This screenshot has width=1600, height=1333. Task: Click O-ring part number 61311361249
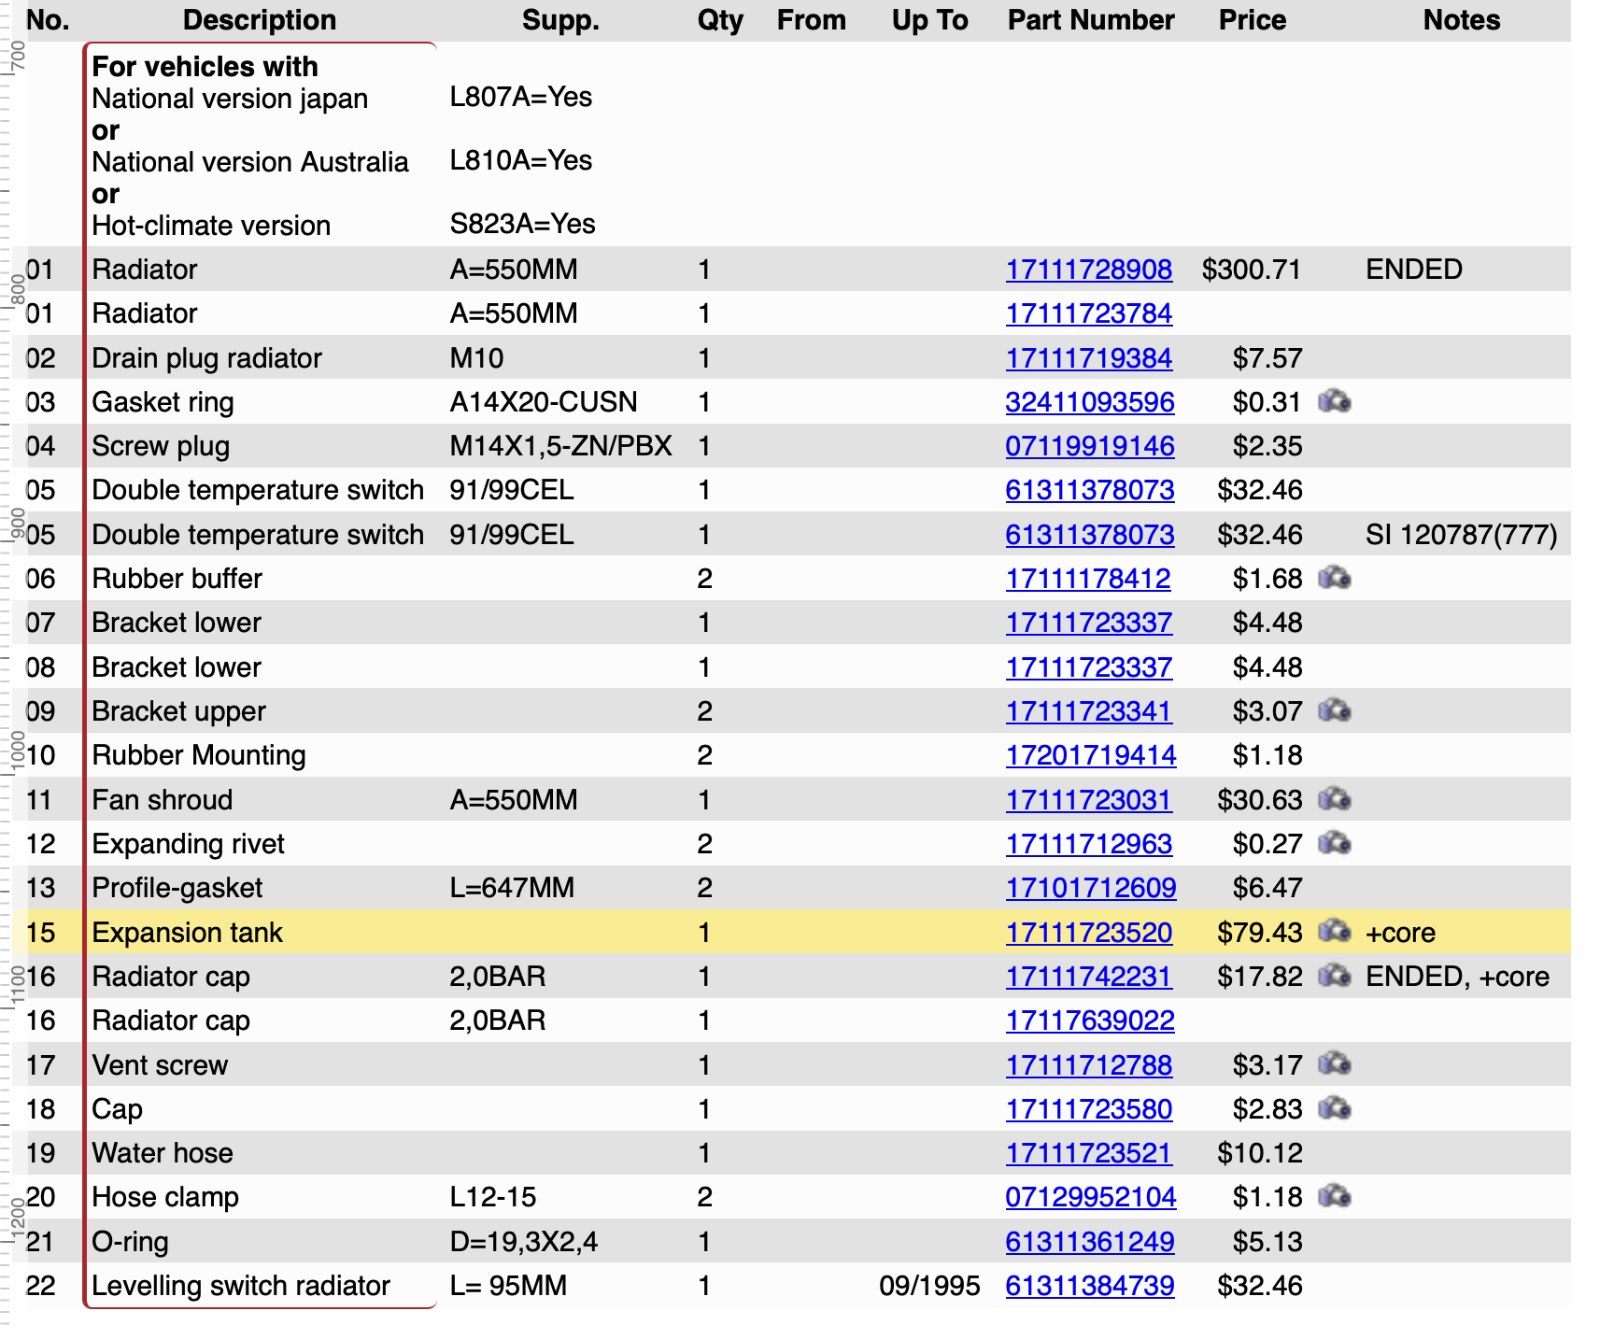(x=1089, y=1242)
